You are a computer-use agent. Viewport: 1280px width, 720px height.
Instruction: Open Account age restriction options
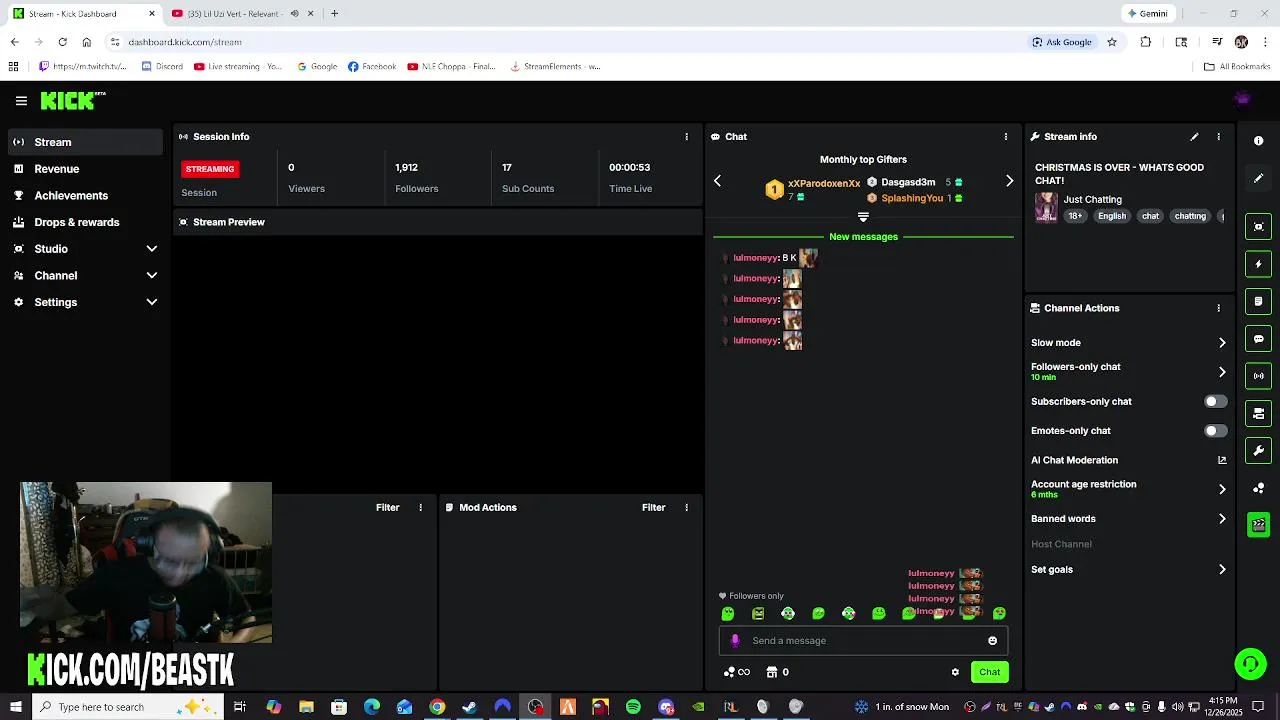[1222, 489]
